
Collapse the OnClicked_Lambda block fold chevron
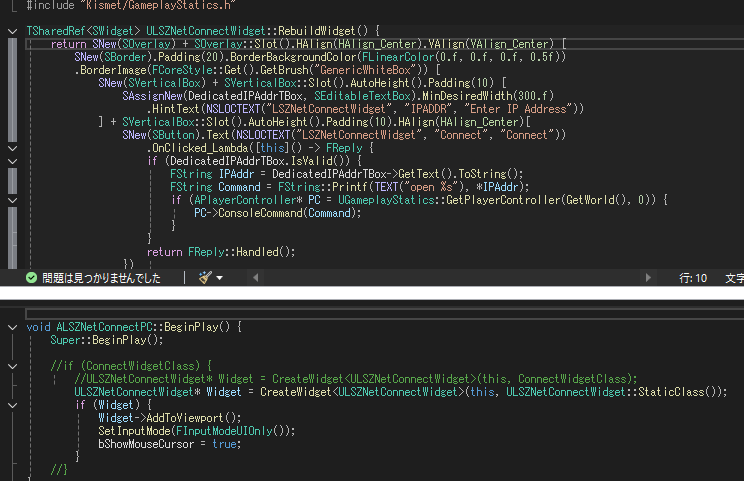[x=13, y=148]
